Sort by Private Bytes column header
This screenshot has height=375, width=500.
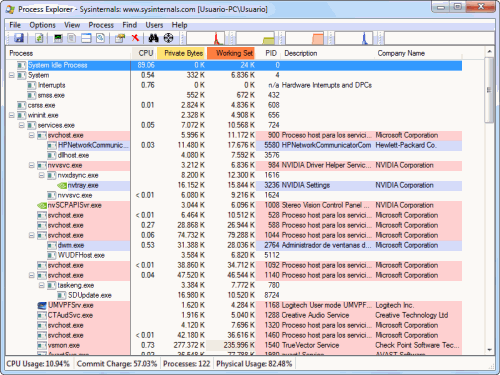pos(182,53)
